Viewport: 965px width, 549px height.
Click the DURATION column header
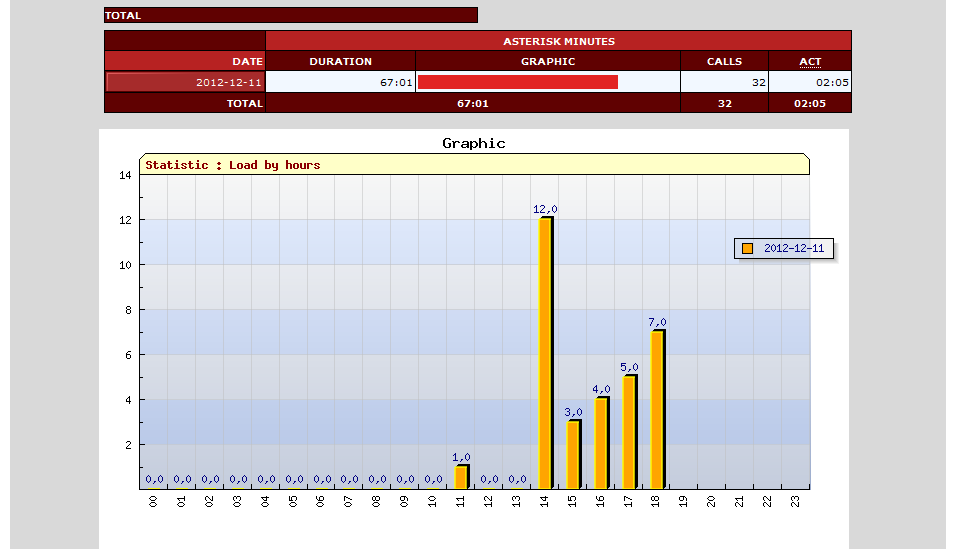tap(340, 61)
